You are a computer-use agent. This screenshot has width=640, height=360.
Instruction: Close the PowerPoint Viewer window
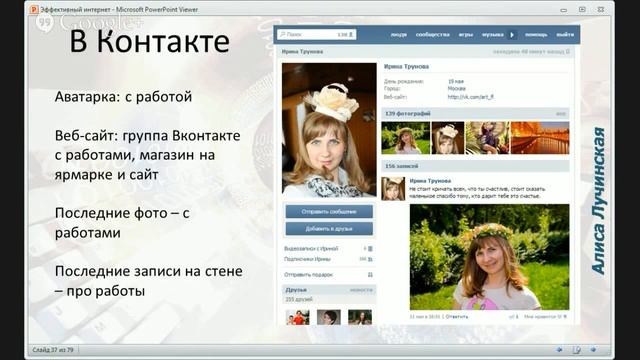[x=601, y=9]
